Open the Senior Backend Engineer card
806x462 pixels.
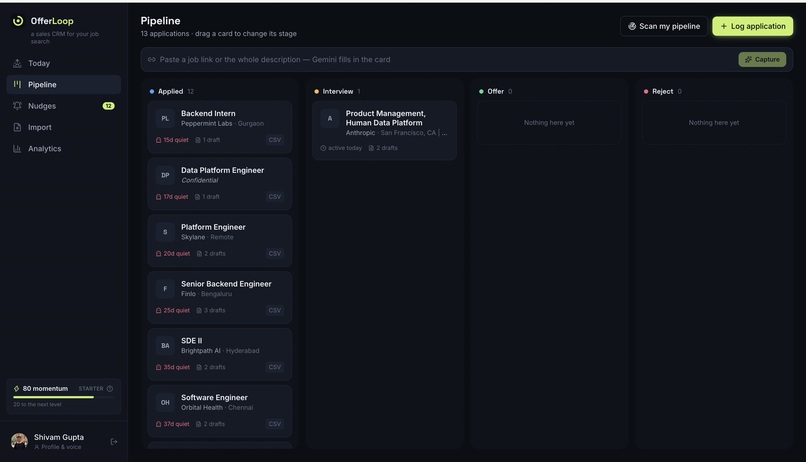[x=220, y=297]
